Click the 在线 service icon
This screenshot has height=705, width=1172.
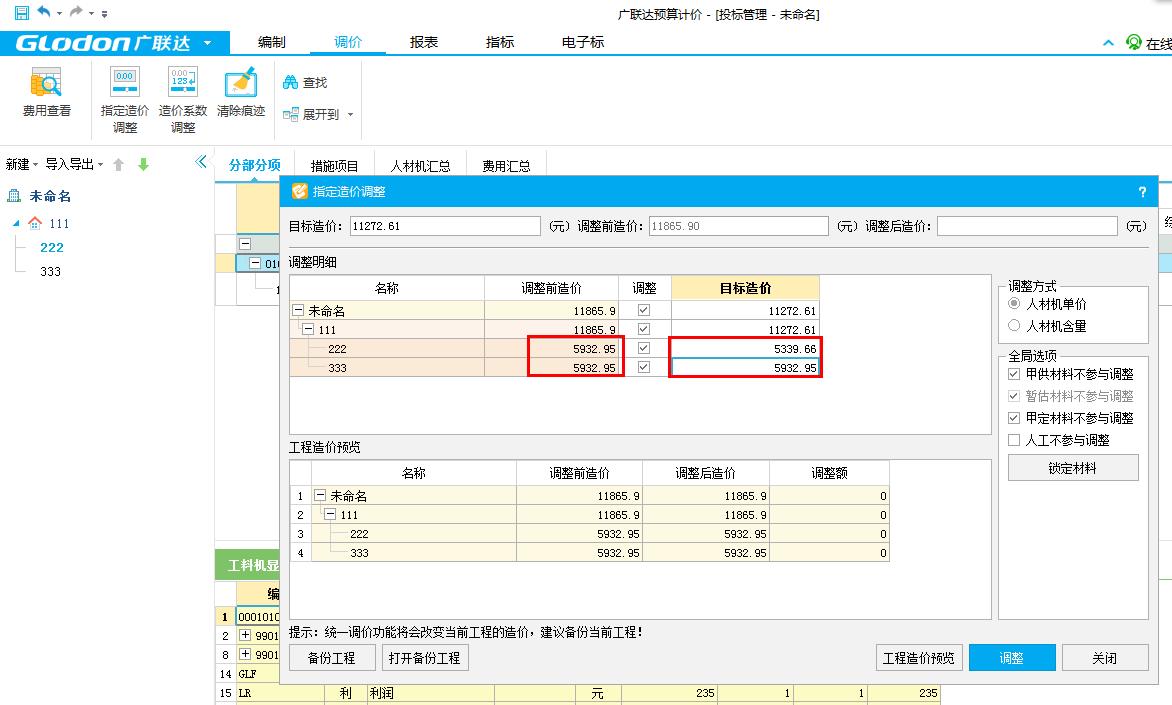pyautogui.click(x=1134, y=43)
